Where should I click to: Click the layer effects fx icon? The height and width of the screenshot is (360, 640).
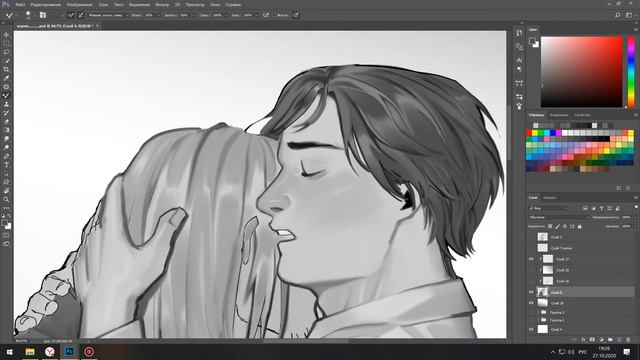click(x=583, y=340)
